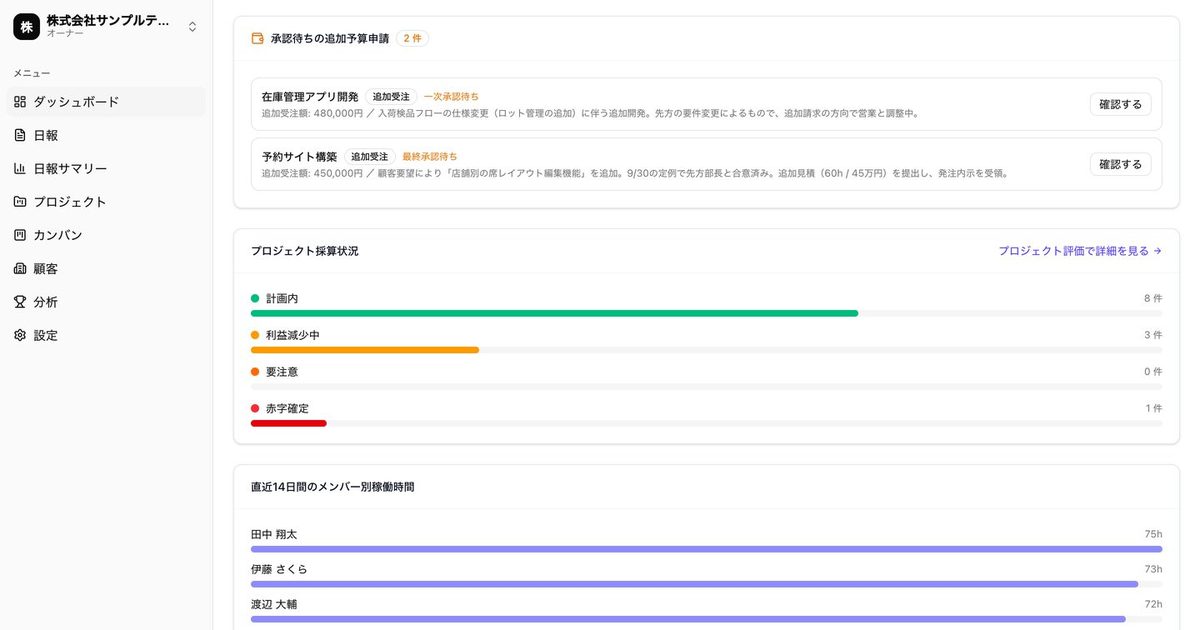Click the red 赤字確定 progress bar
1200x630 pixels.
pyautogui.click(x=289, y=424)
